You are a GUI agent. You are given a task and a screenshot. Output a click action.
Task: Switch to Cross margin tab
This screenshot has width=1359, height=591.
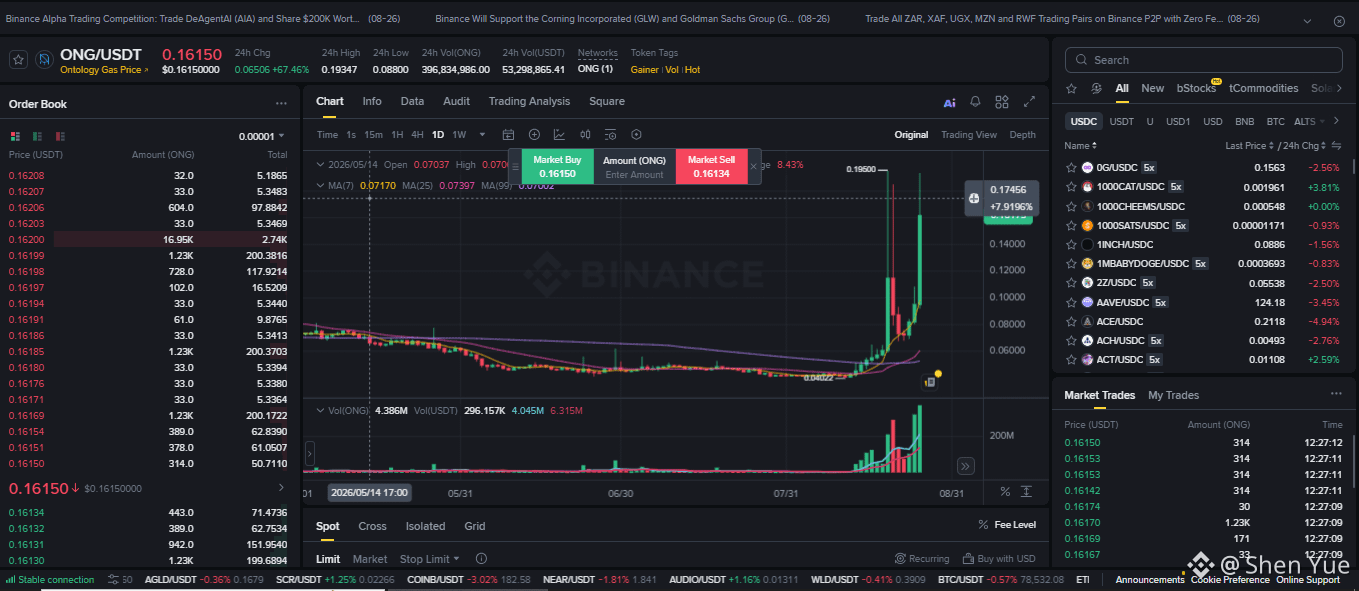click(372, 526)
